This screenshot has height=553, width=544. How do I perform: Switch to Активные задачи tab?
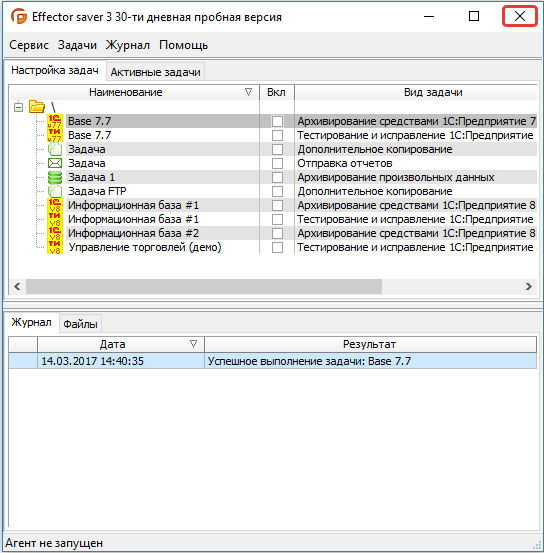coord(156,72)
